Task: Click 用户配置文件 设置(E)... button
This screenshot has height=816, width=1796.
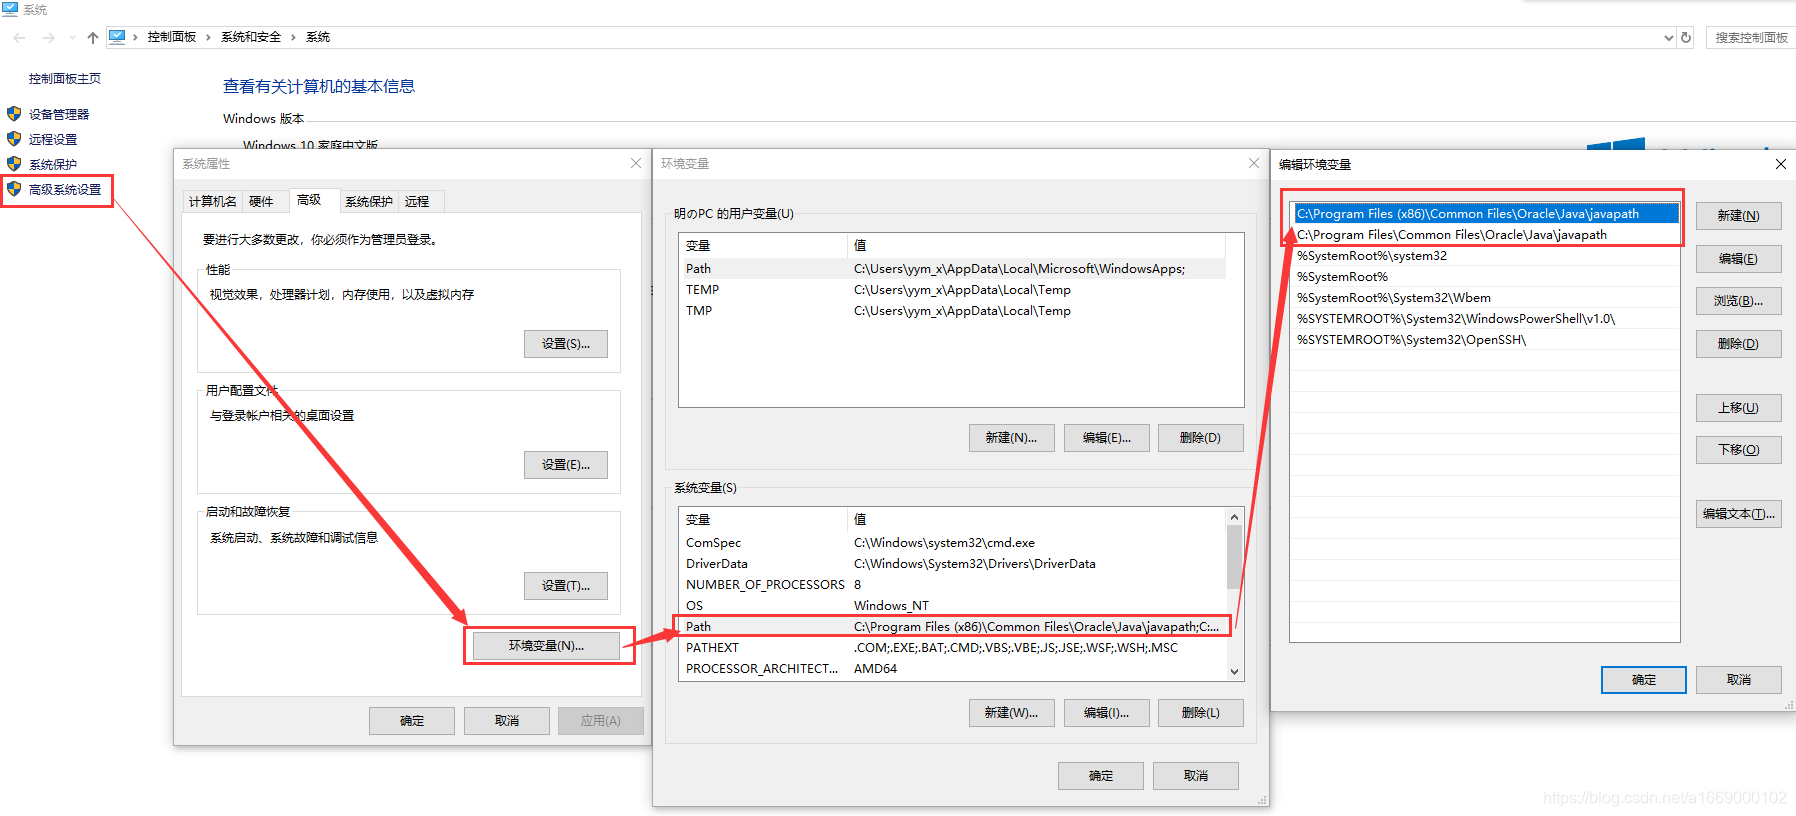Action: [566, 465]
